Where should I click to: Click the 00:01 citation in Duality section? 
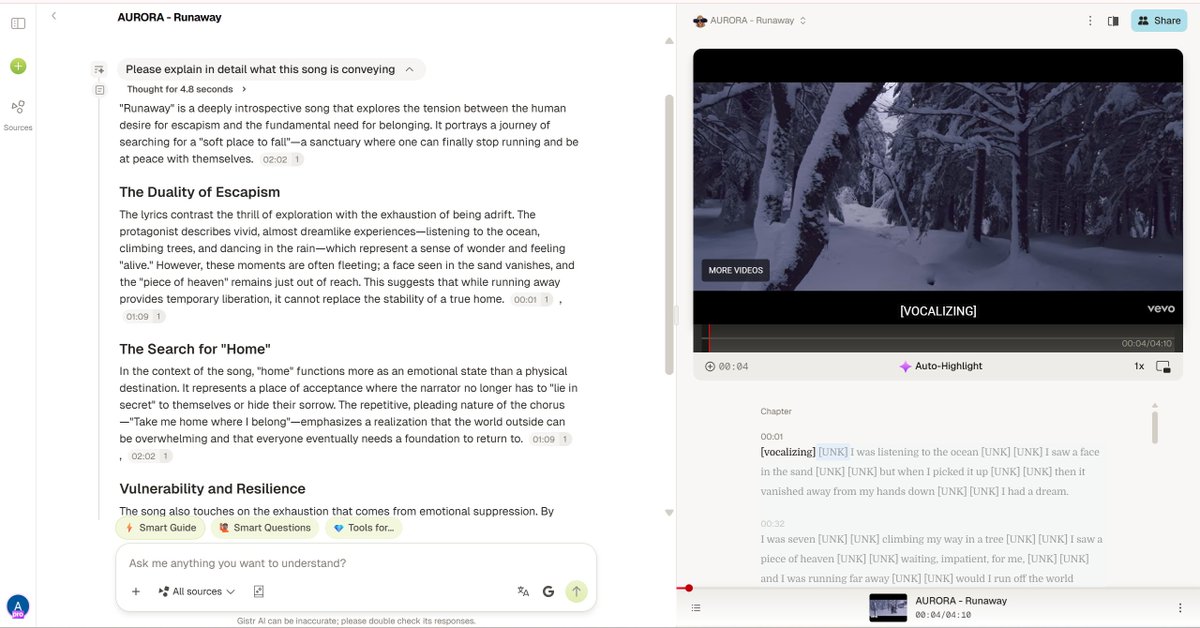click(532, 300)
